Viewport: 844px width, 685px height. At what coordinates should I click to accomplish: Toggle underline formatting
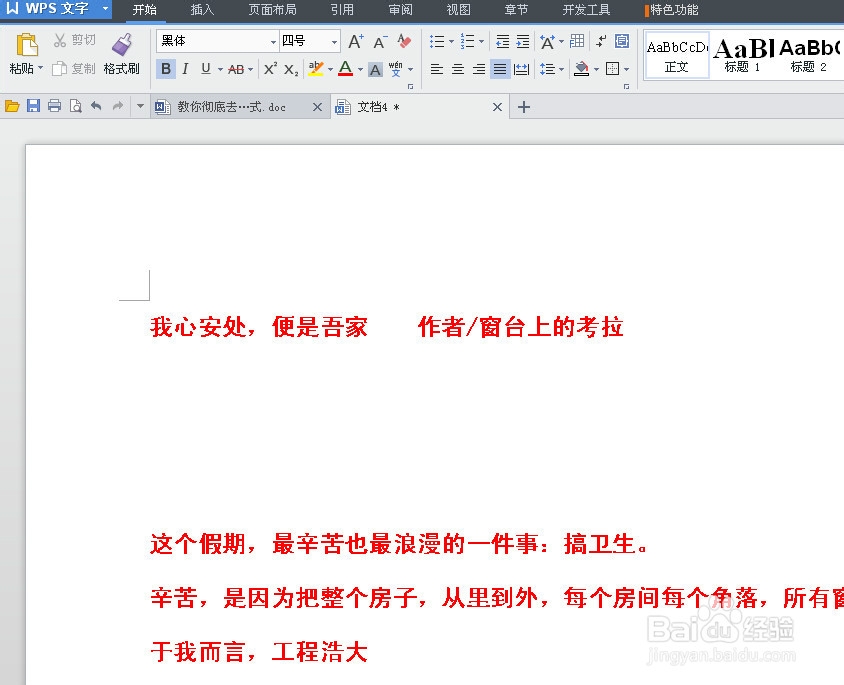204,69
